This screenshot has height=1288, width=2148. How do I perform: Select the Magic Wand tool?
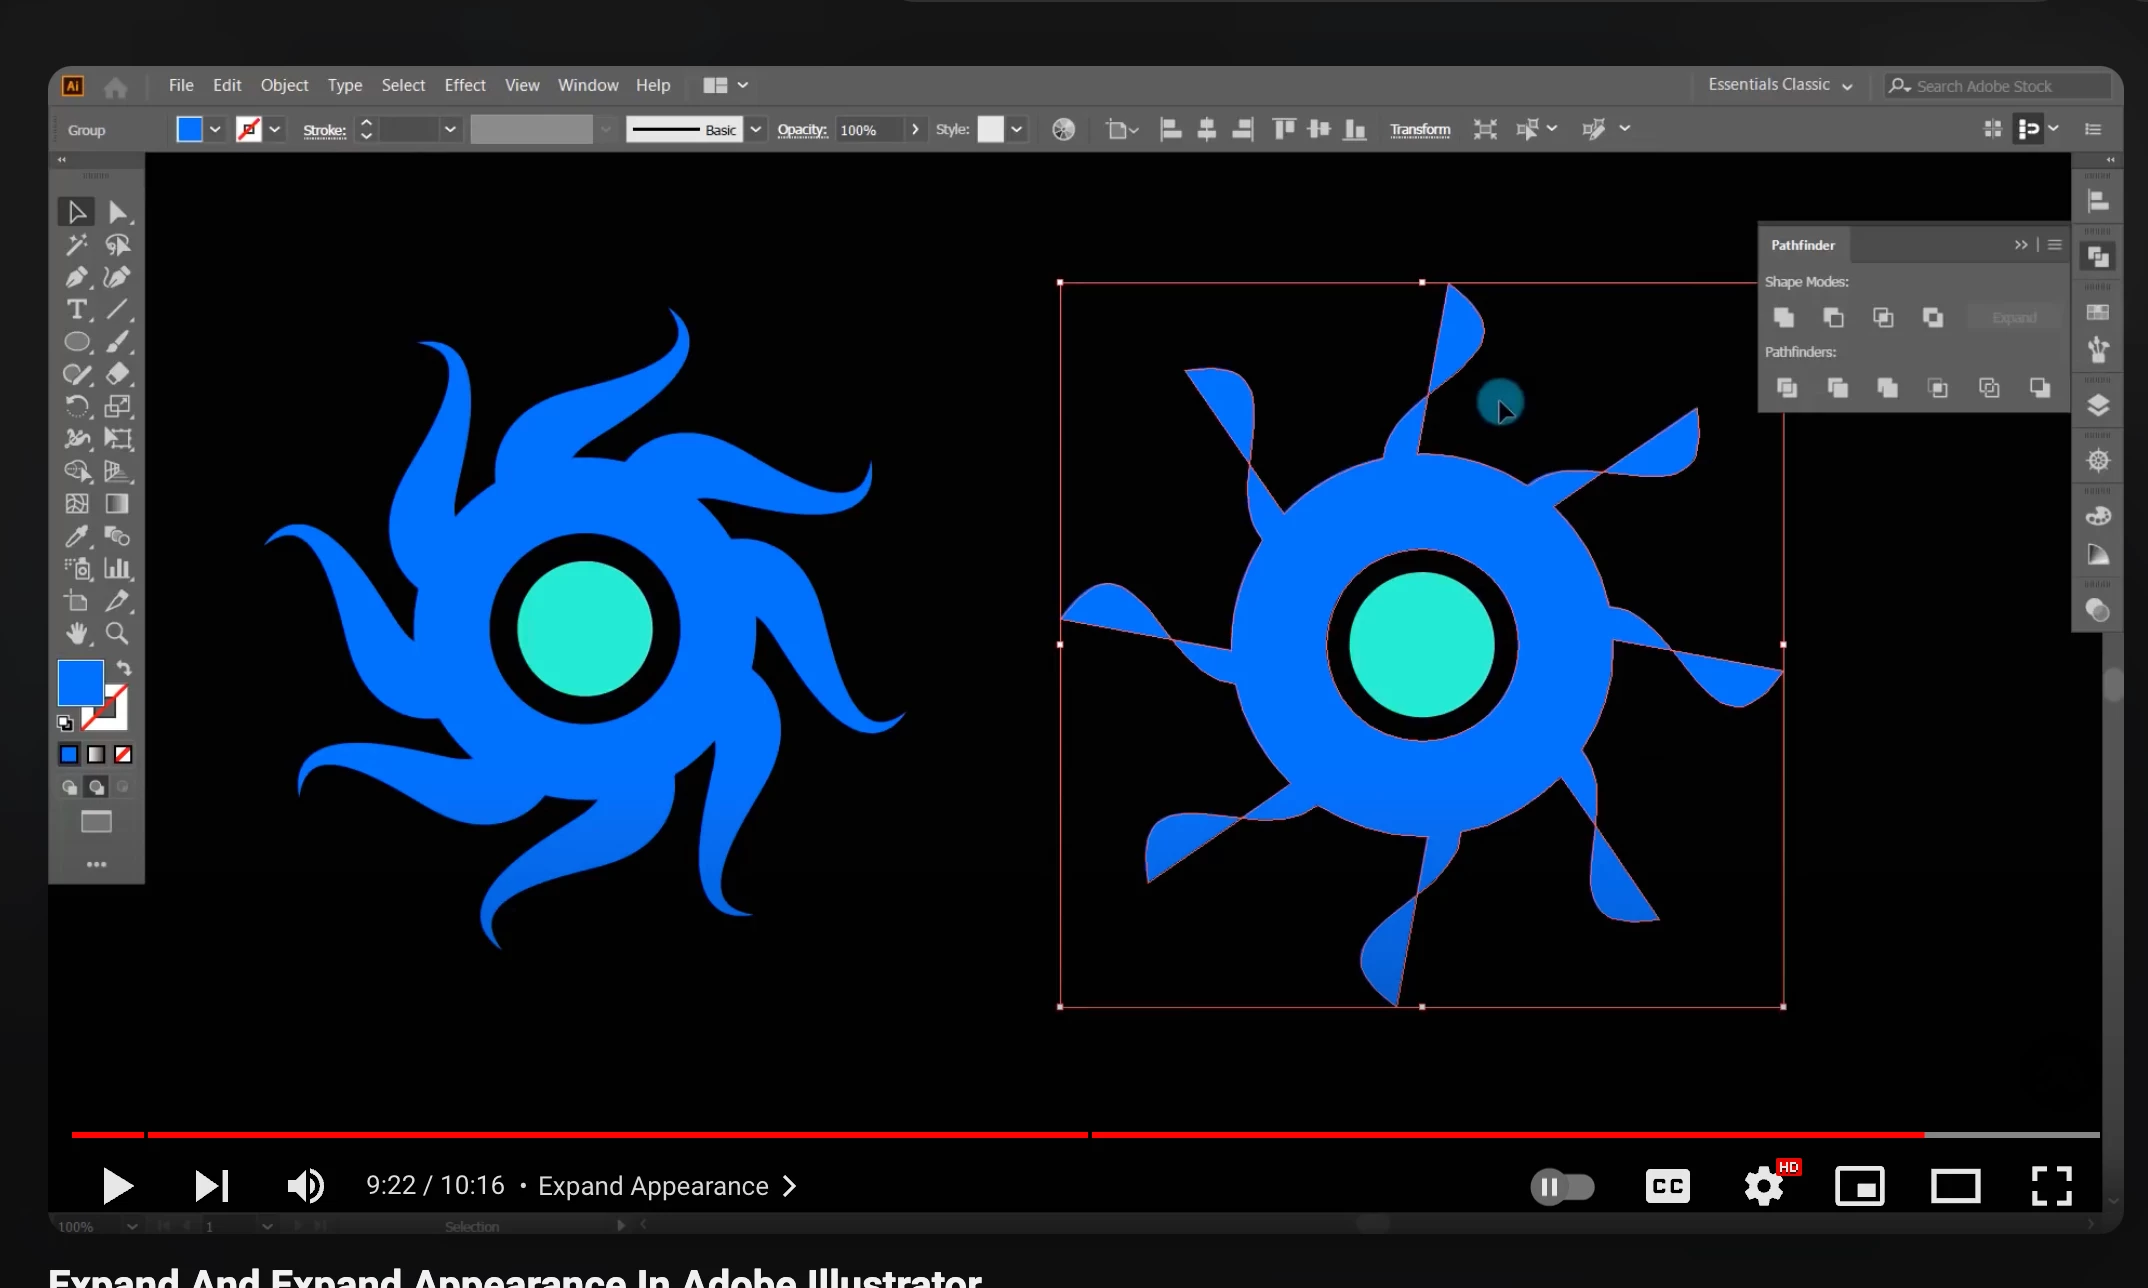[76, 245]
